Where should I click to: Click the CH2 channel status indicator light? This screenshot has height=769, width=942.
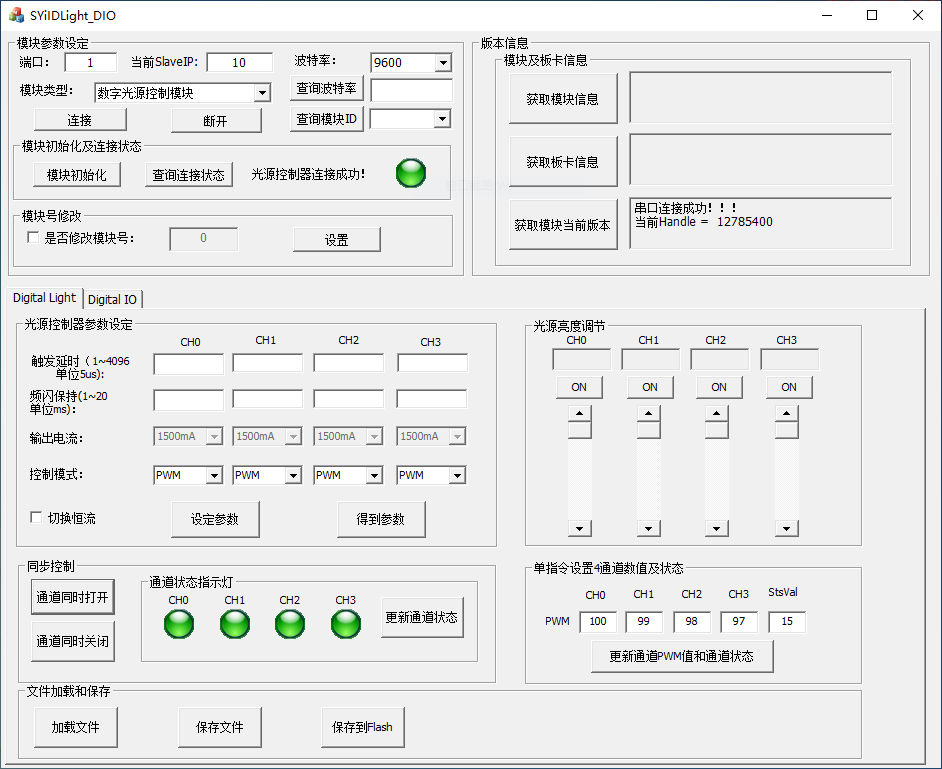tap(290, 624)
